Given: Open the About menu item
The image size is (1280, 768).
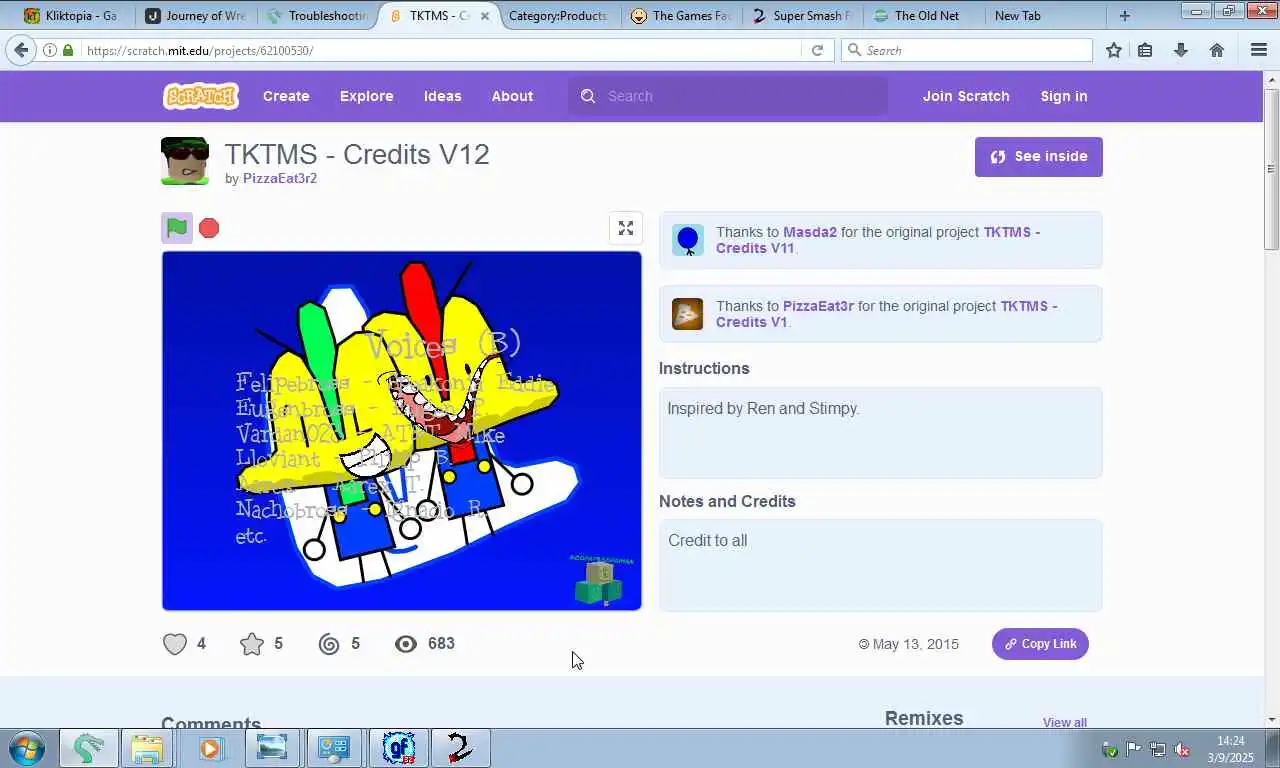Looking at the screenshot, I should (x=512, y=96).
